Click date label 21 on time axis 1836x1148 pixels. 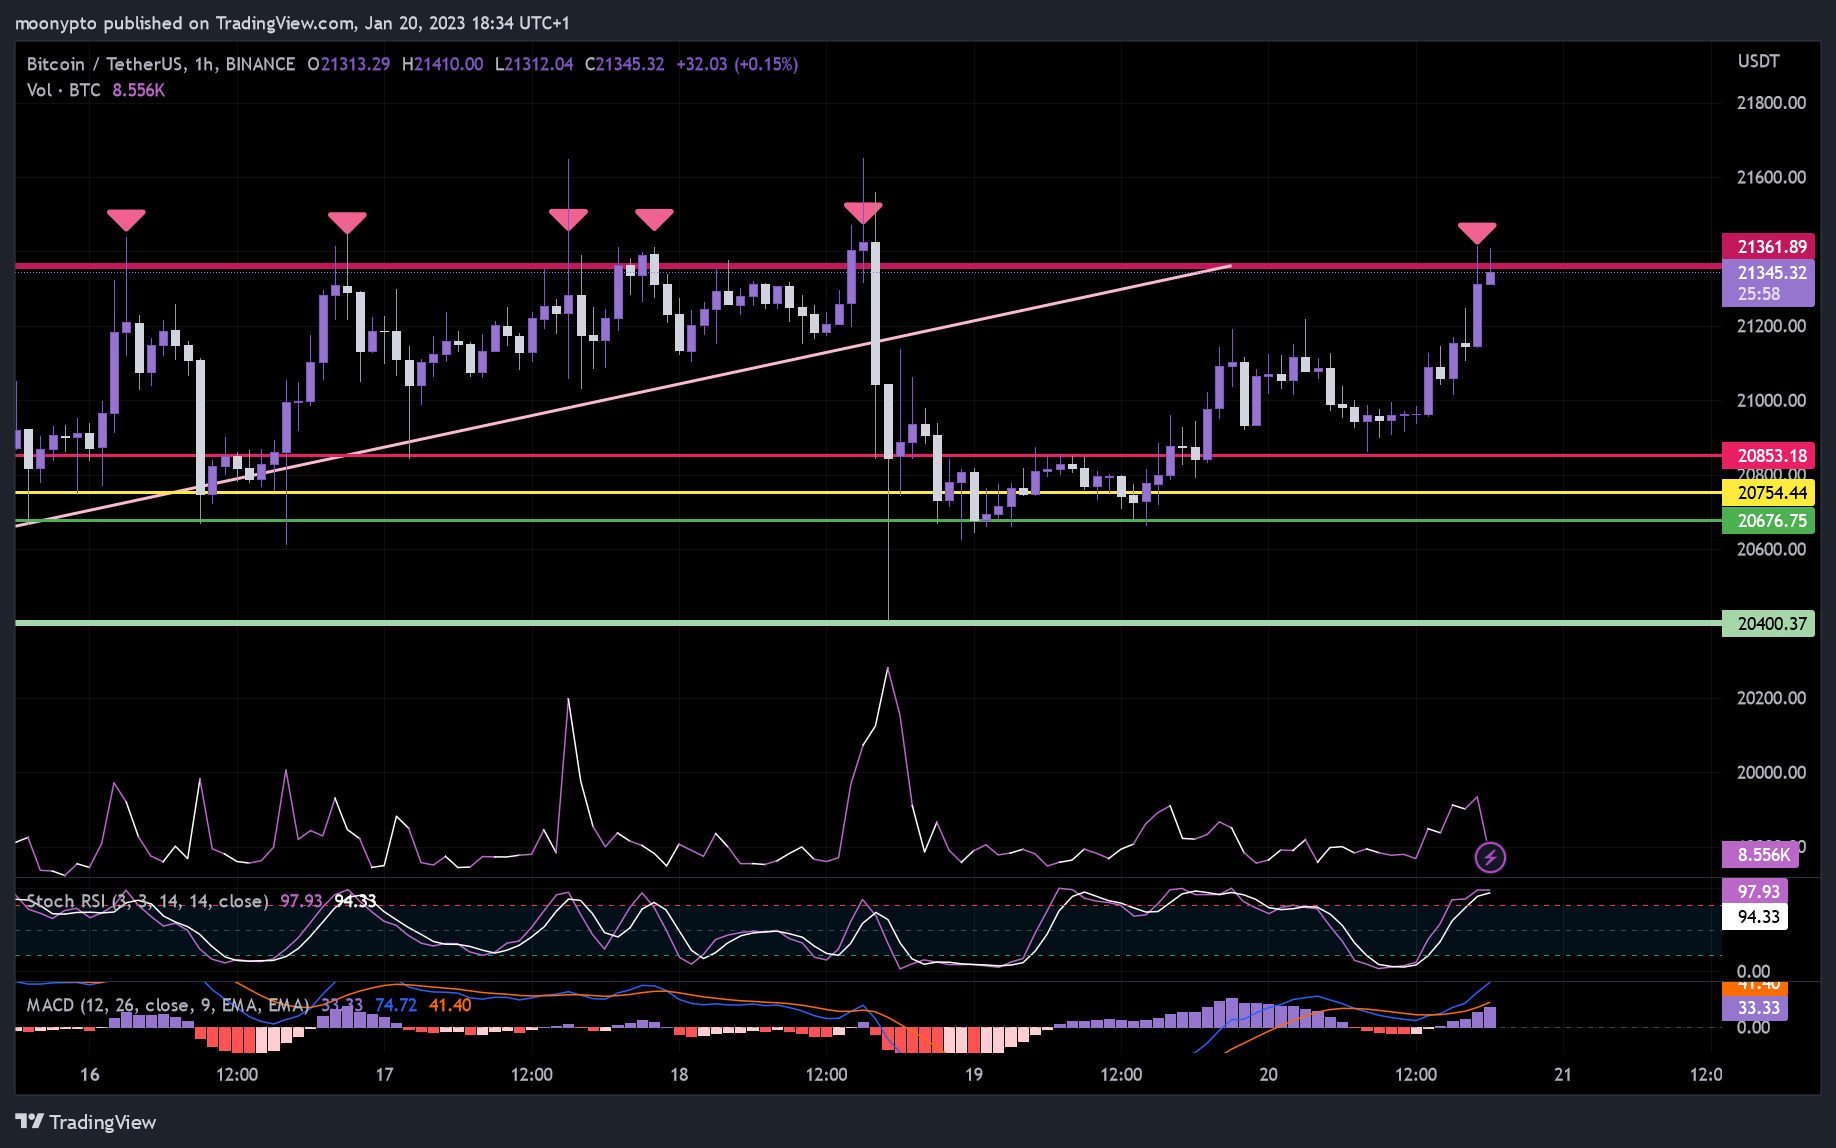[1563, 1075]
